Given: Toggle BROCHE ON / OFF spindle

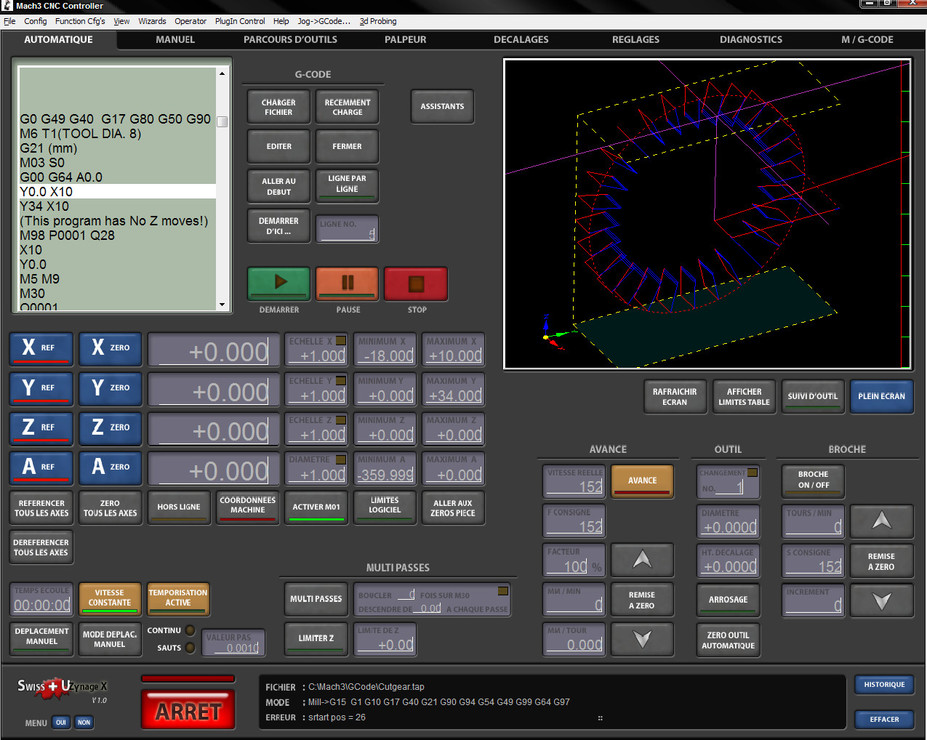Looking at the screenshot, I should pyautogui.click(x=812, y=480).
